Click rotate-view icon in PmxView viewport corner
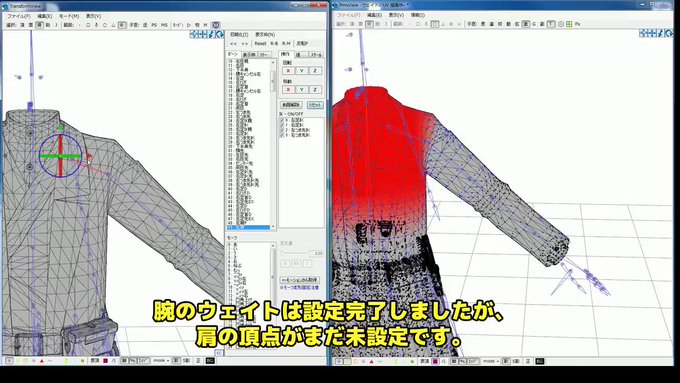680x383 pixels. 668,33
